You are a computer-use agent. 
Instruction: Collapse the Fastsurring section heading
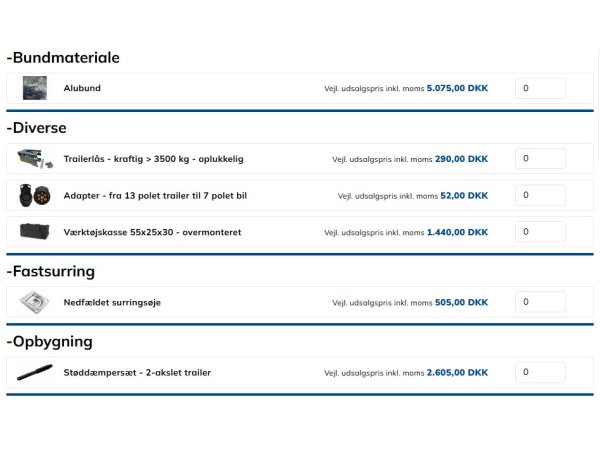pyautogui.click(x=50, y=271)
